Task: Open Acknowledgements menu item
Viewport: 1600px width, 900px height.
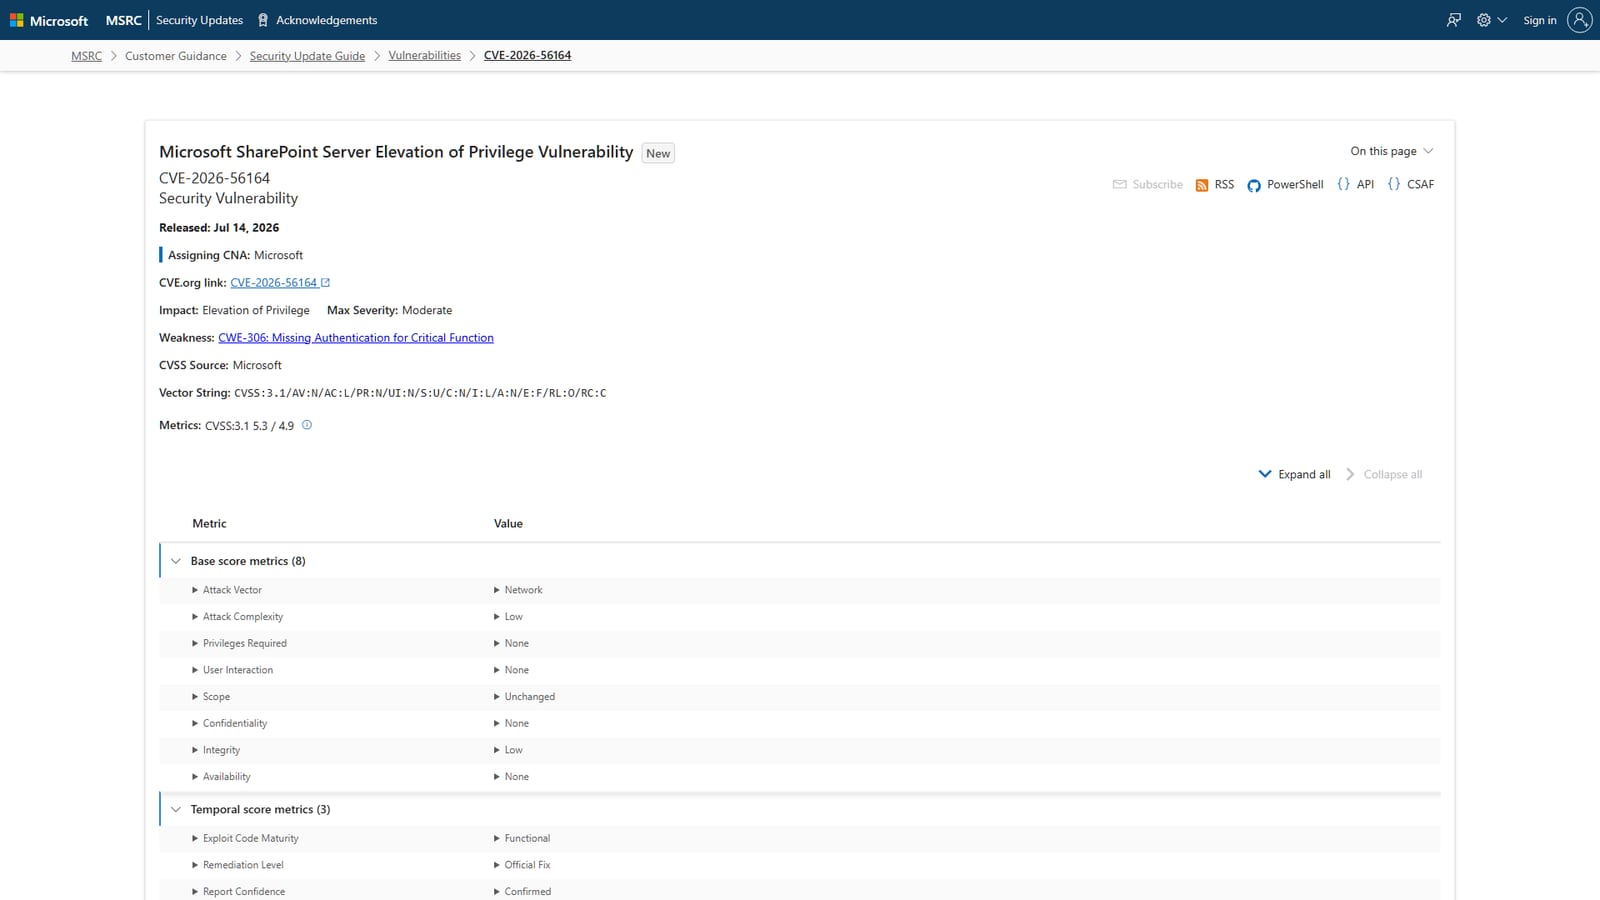Action: [x=326, y=20]
